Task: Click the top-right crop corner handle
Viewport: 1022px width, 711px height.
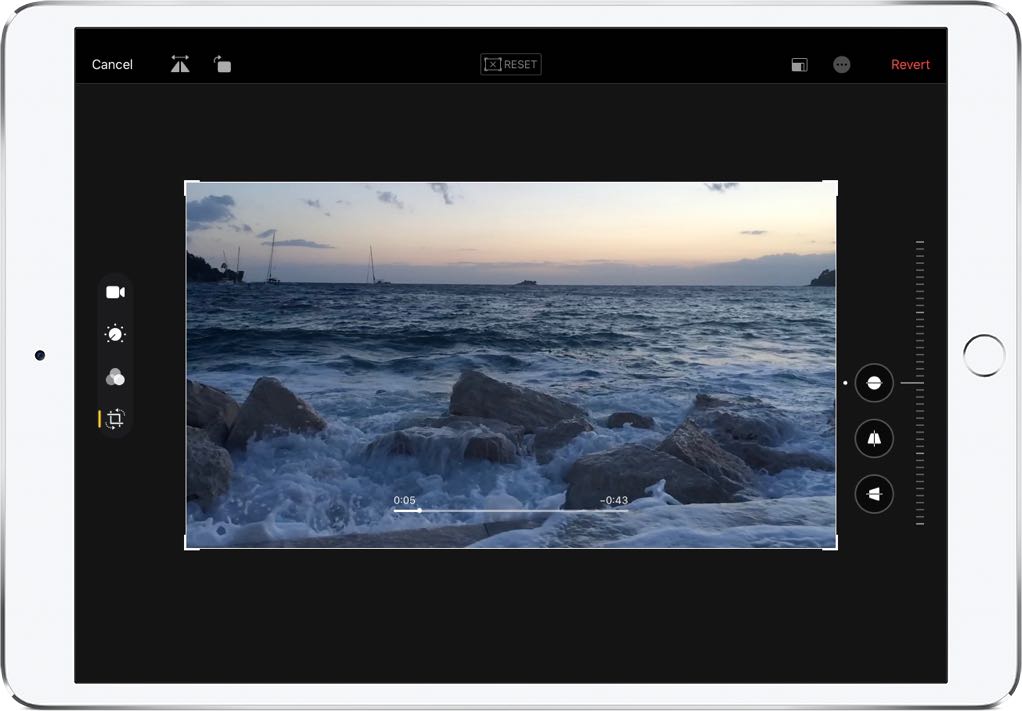Action: [835, 183]
